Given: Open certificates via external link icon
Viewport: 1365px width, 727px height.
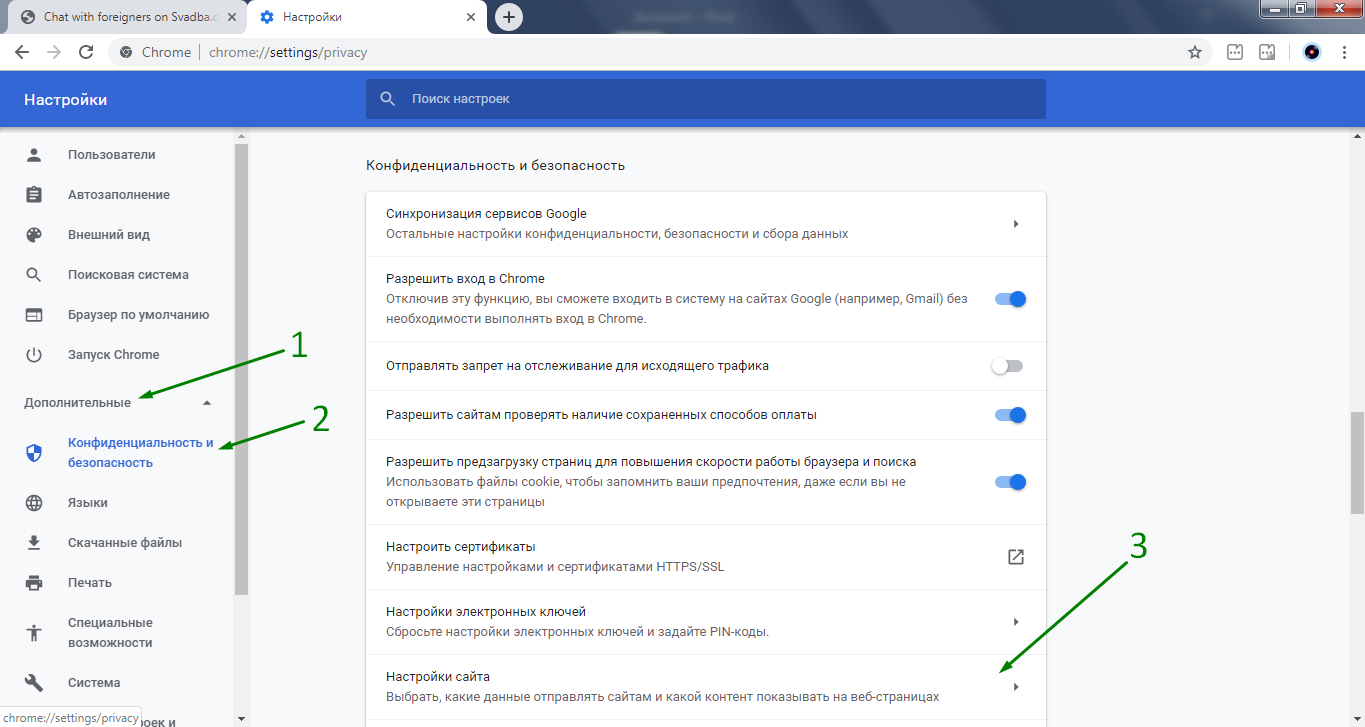Looking at the screenshot, I should [x=1015, y=557].
